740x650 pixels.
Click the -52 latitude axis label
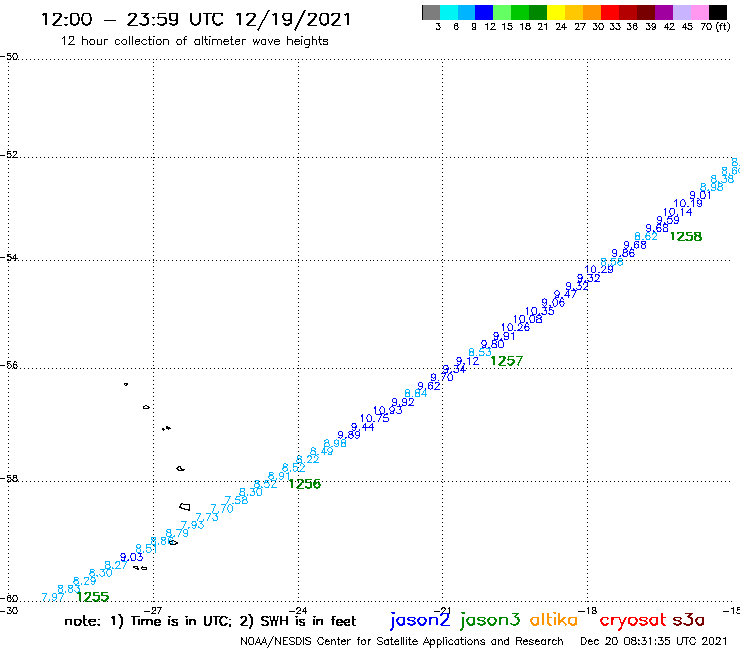click(x=9, y=155)
